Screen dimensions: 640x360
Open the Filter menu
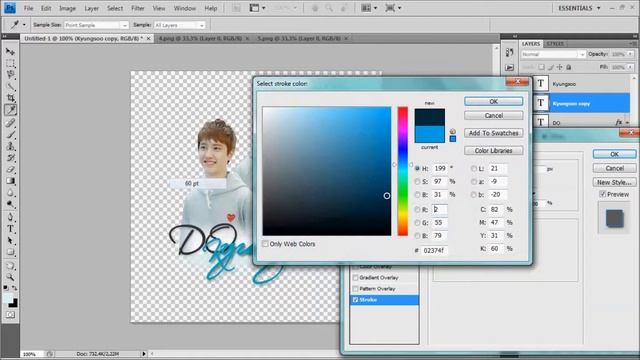(138, 8)
